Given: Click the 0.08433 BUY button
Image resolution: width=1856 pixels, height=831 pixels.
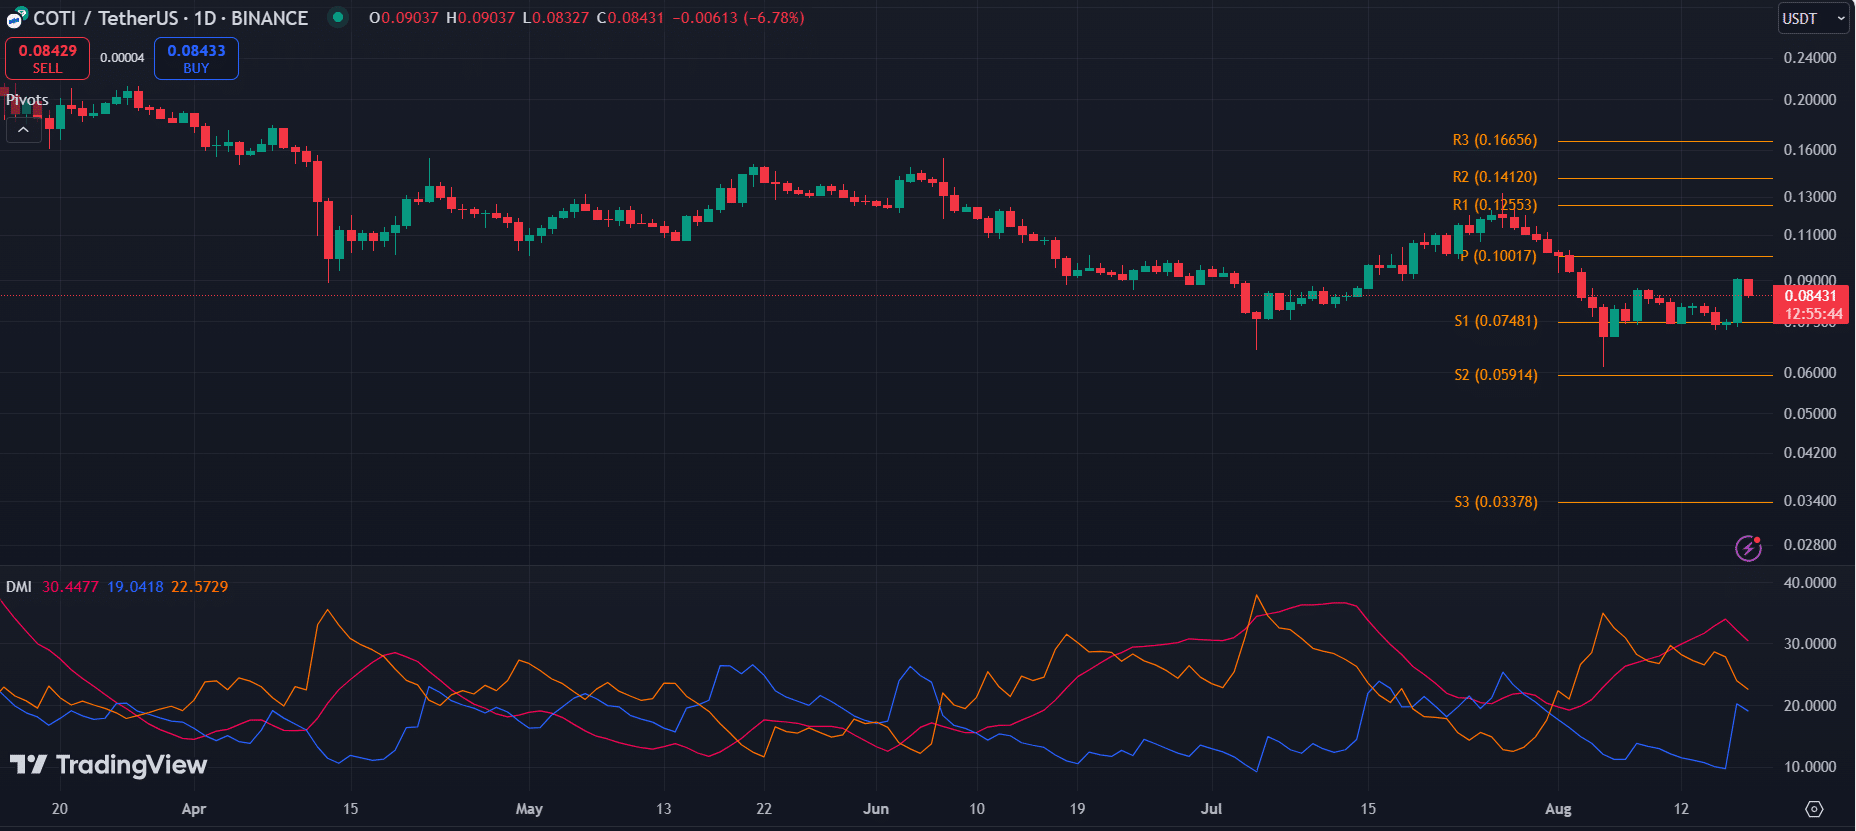Looking at the screenshot, I should point(196,58).
